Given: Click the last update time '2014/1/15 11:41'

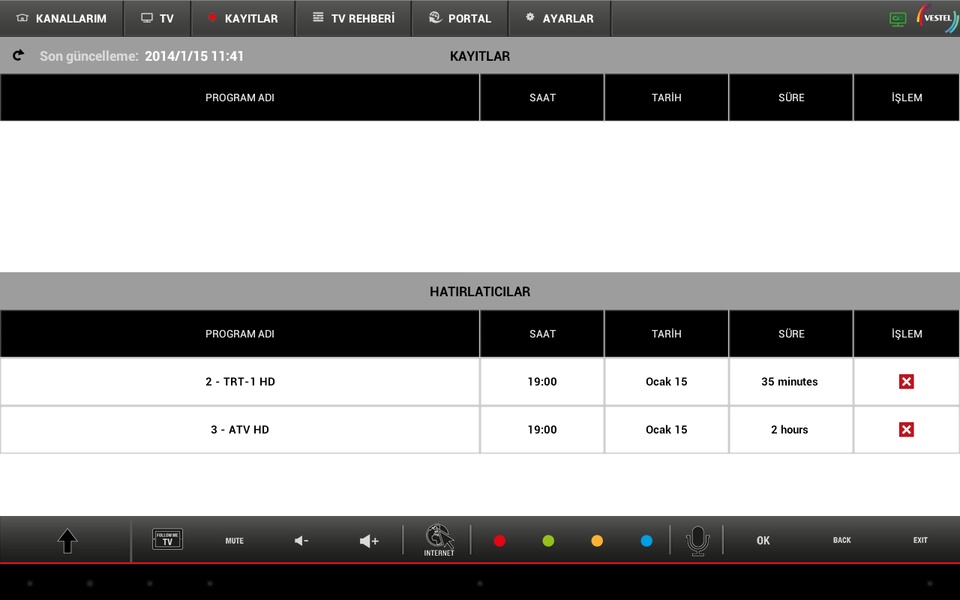Looking at the screenshot, I should [x=194, y=56].
